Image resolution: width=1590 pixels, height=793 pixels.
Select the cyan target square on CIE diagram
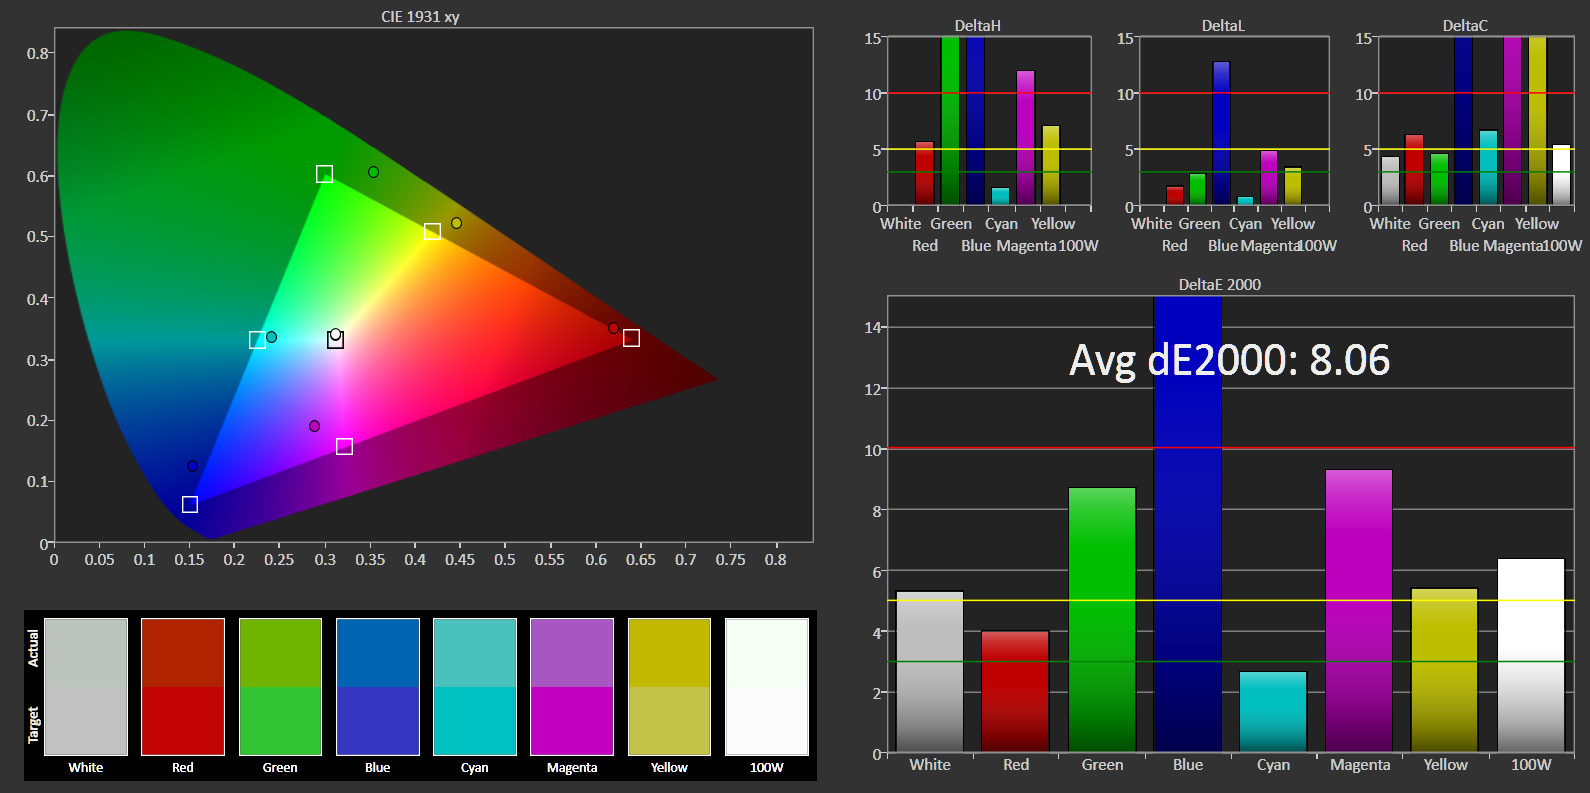257,340
